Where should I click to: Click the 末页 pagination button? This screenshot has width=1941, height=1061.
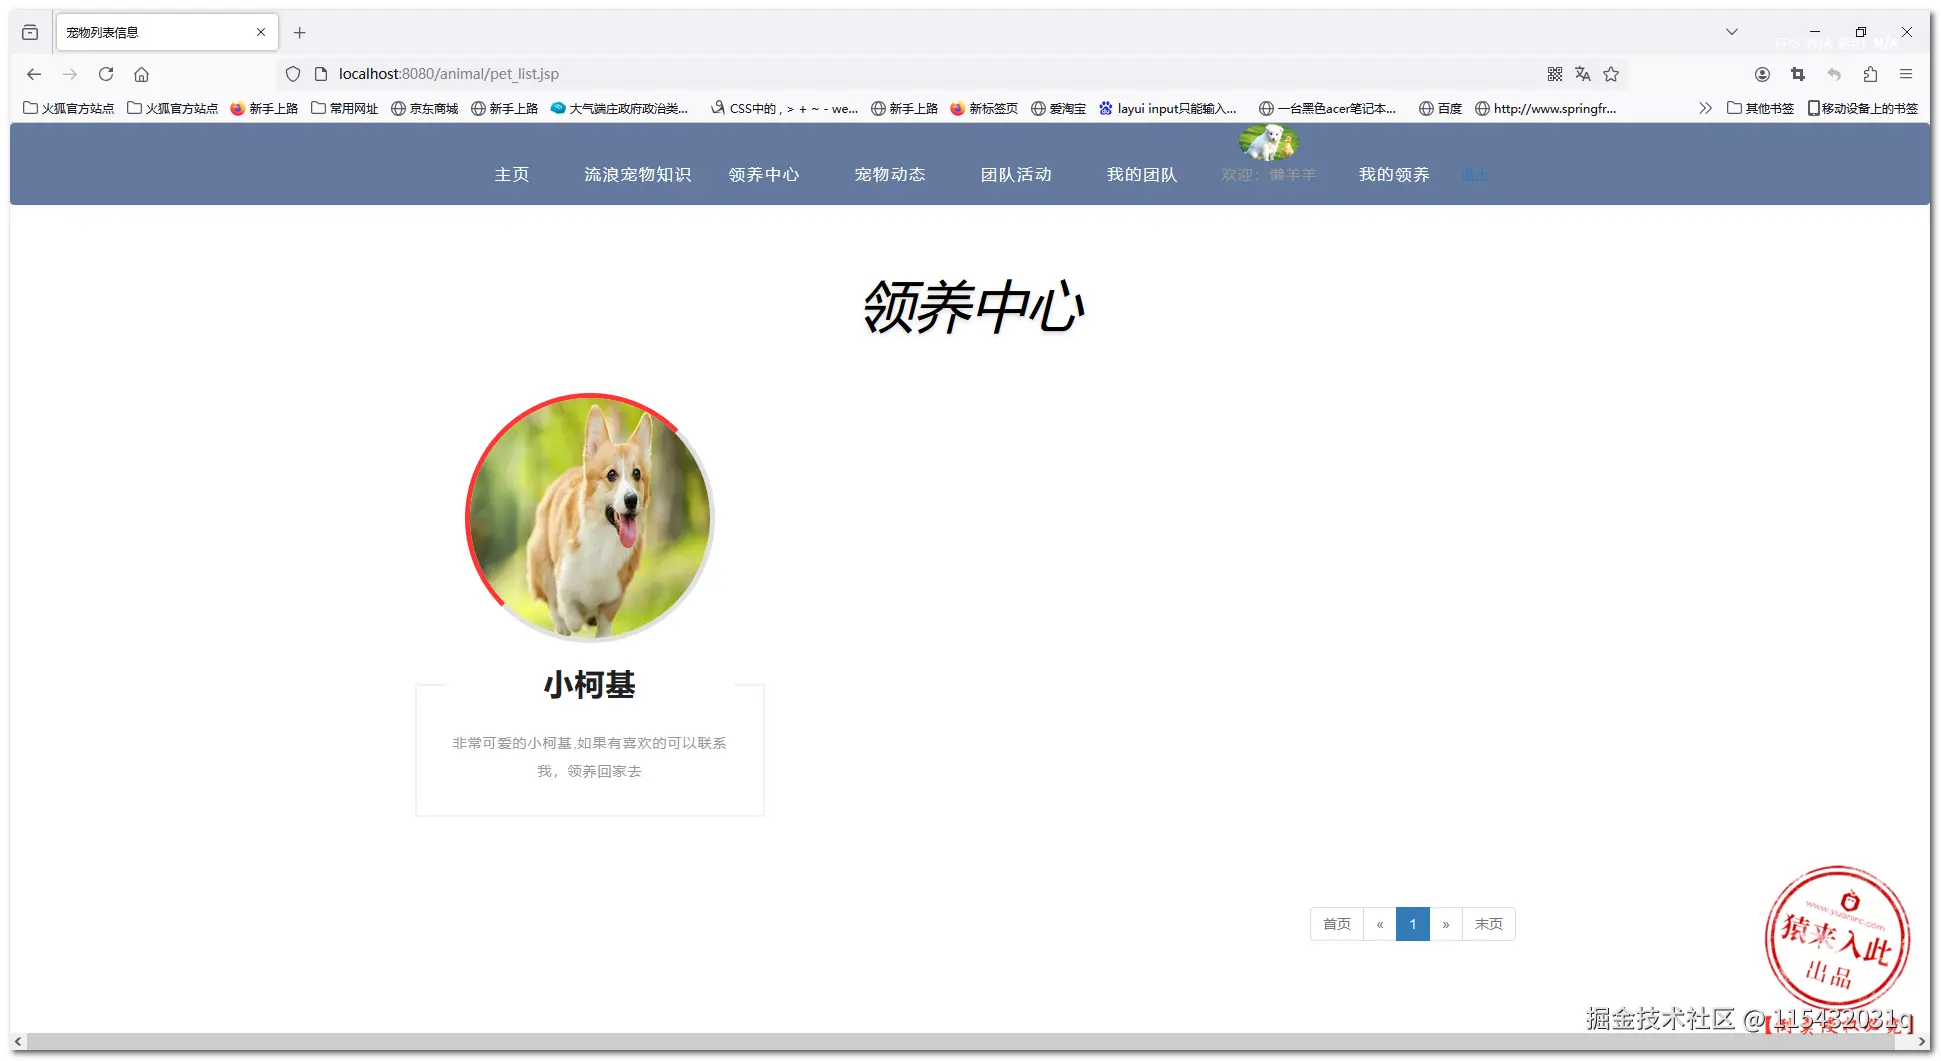1488,924
